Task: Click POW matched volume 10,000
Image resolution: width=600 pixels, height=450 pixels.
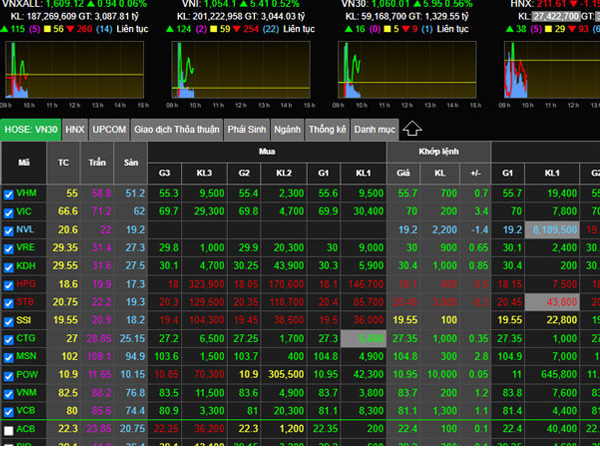Action: [x=442, y=374]
